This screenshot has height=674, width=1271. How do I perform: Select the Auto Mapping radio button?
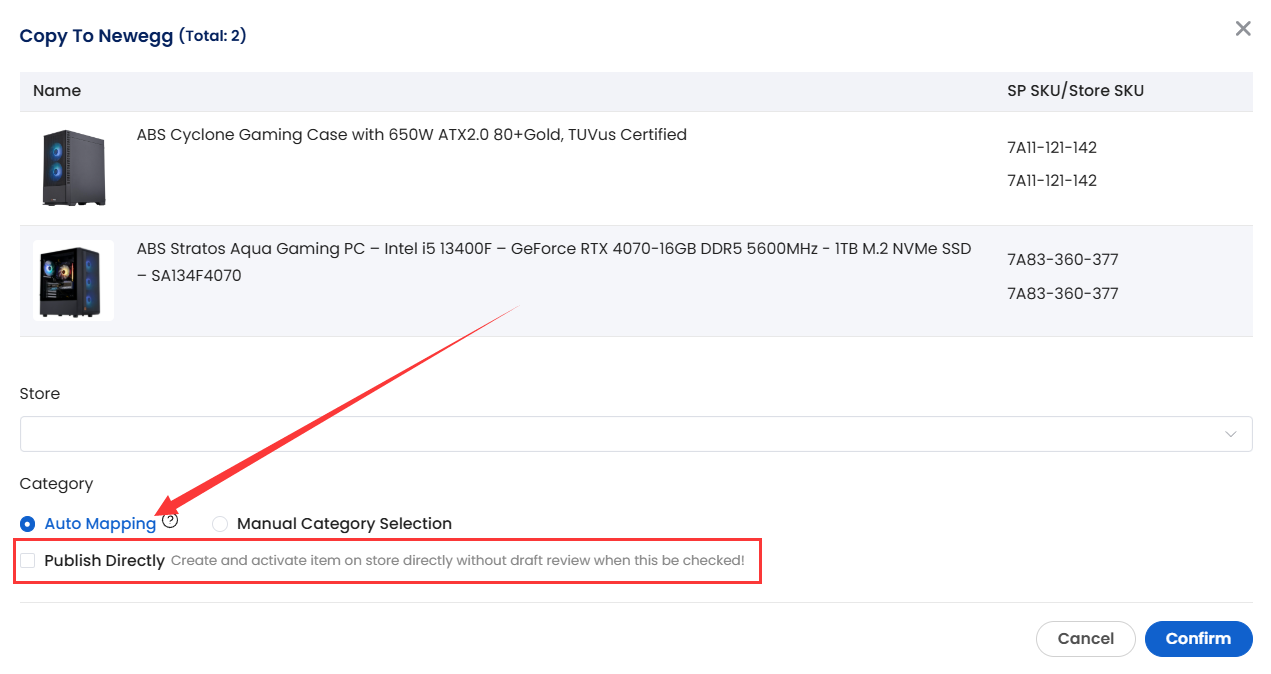pyautogui.click(x=27, y=524)
